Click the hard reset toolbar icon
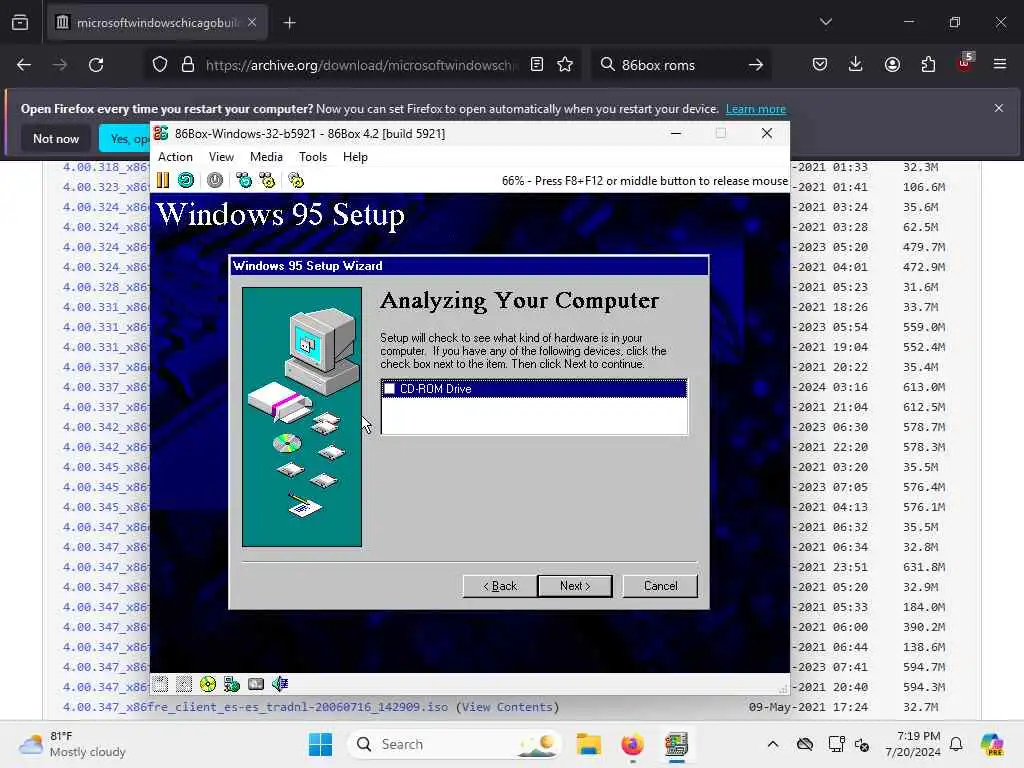This screenshot has height=768, width=1024. coord(186,180)
